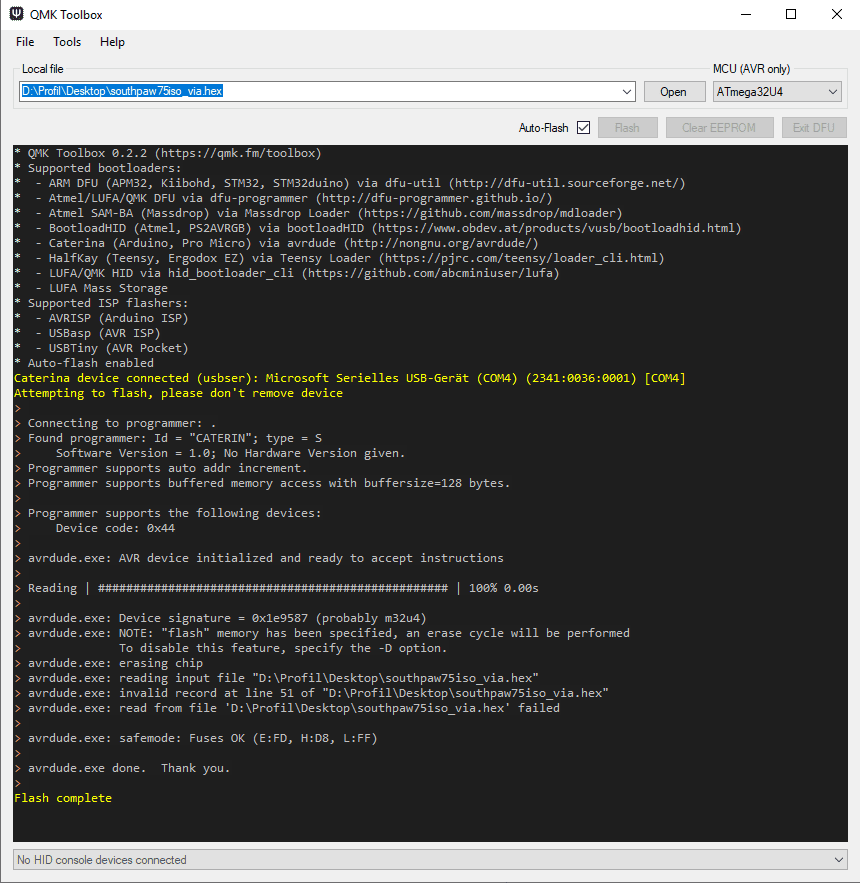This screenshot has height=883, width=860.
Task: Open the Tools menu
Action: [67, 42]
